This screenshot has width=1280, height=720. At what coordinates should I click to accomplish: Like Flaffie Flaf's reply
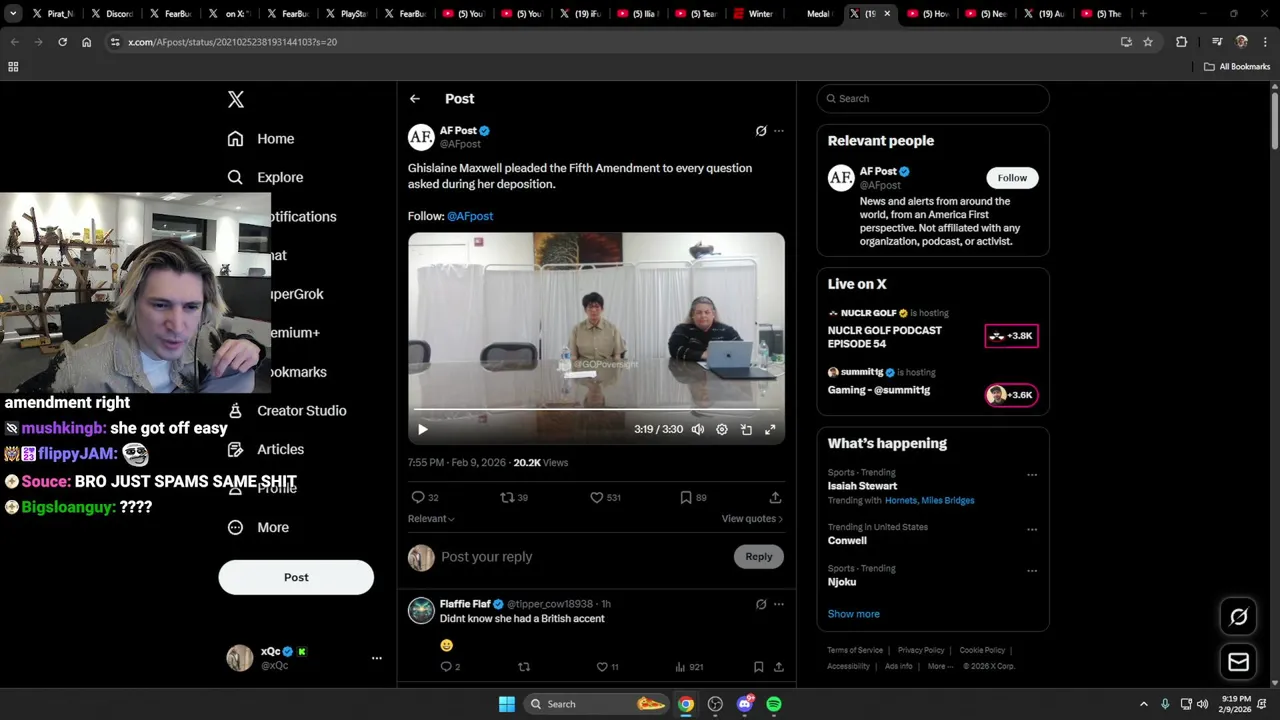coord(607,667)
